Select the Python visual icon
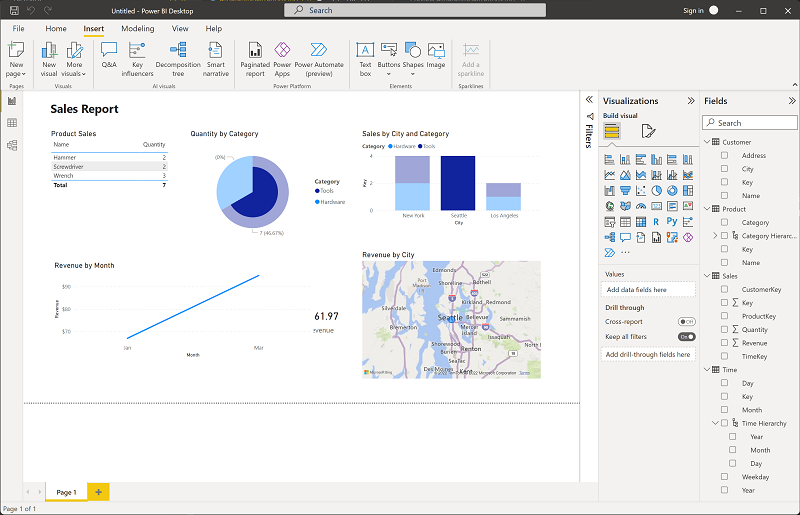 [x=672, y=222]
